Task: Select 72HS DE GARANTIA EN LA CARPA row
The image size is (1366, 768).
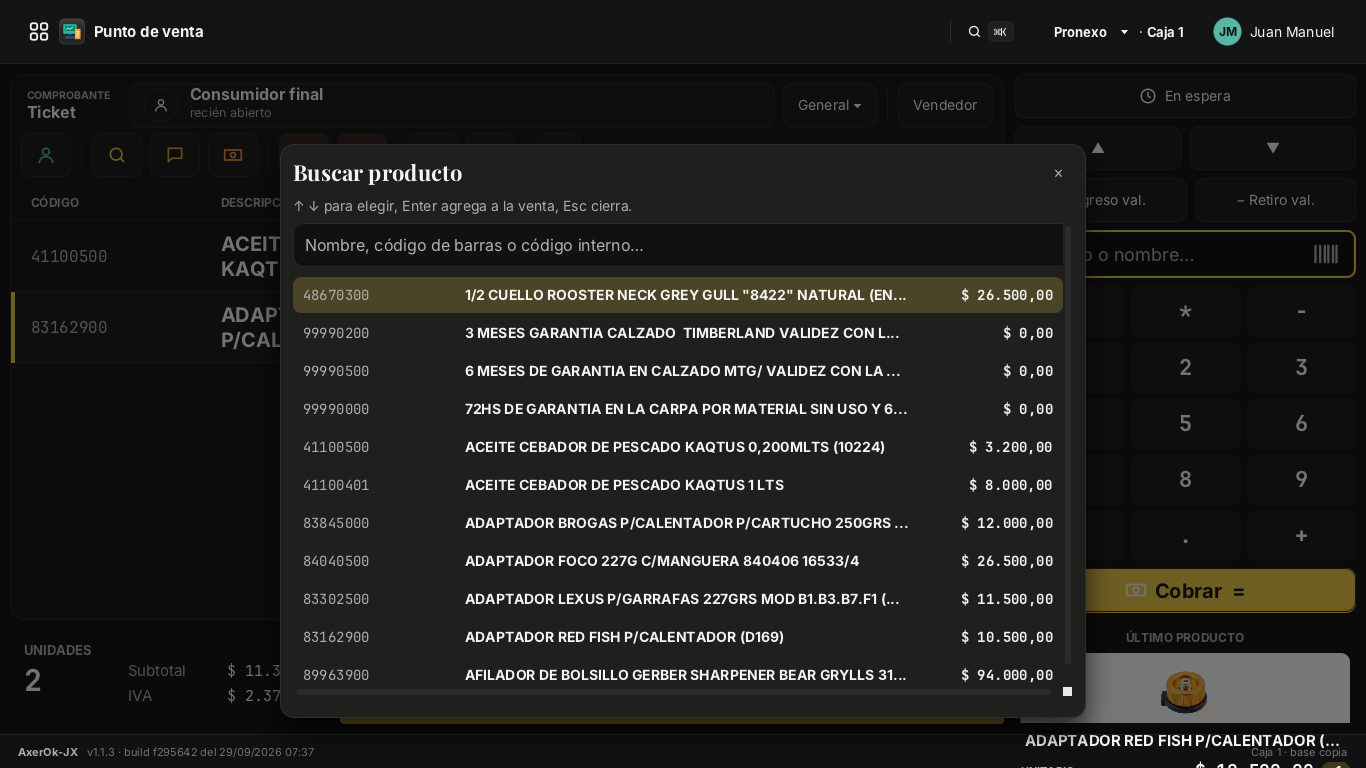Action: pos(678,409)
